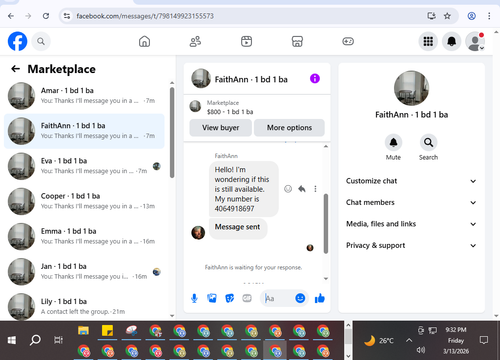Select FaithAnn - 1 bd 1 ba conversation
Image resolution: width=500 pixels, height=360 pixels.
84,131
